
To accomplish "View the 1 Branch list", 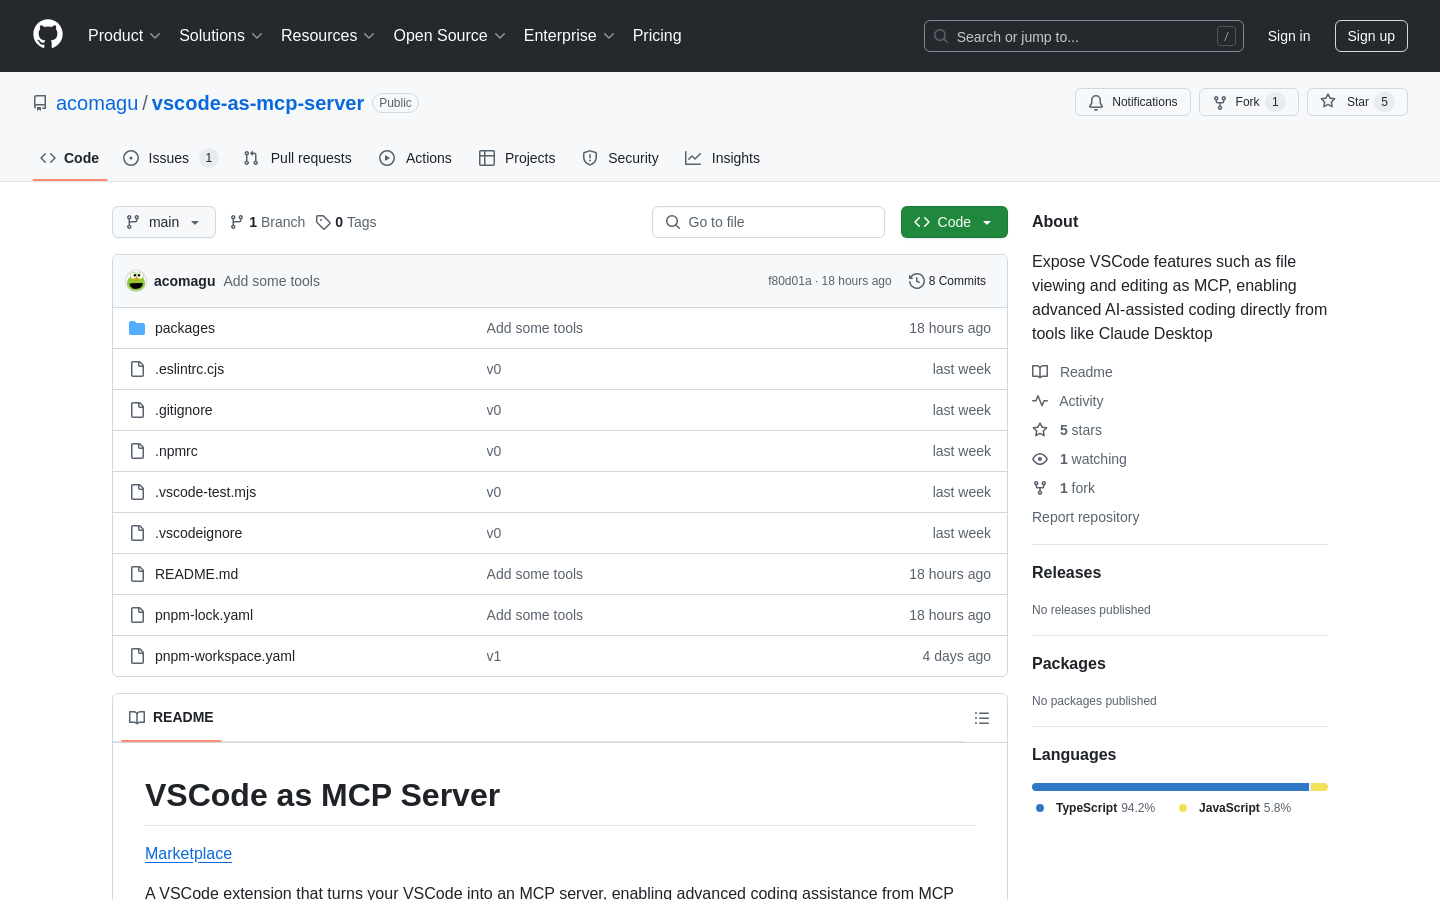I will (267, 222).
